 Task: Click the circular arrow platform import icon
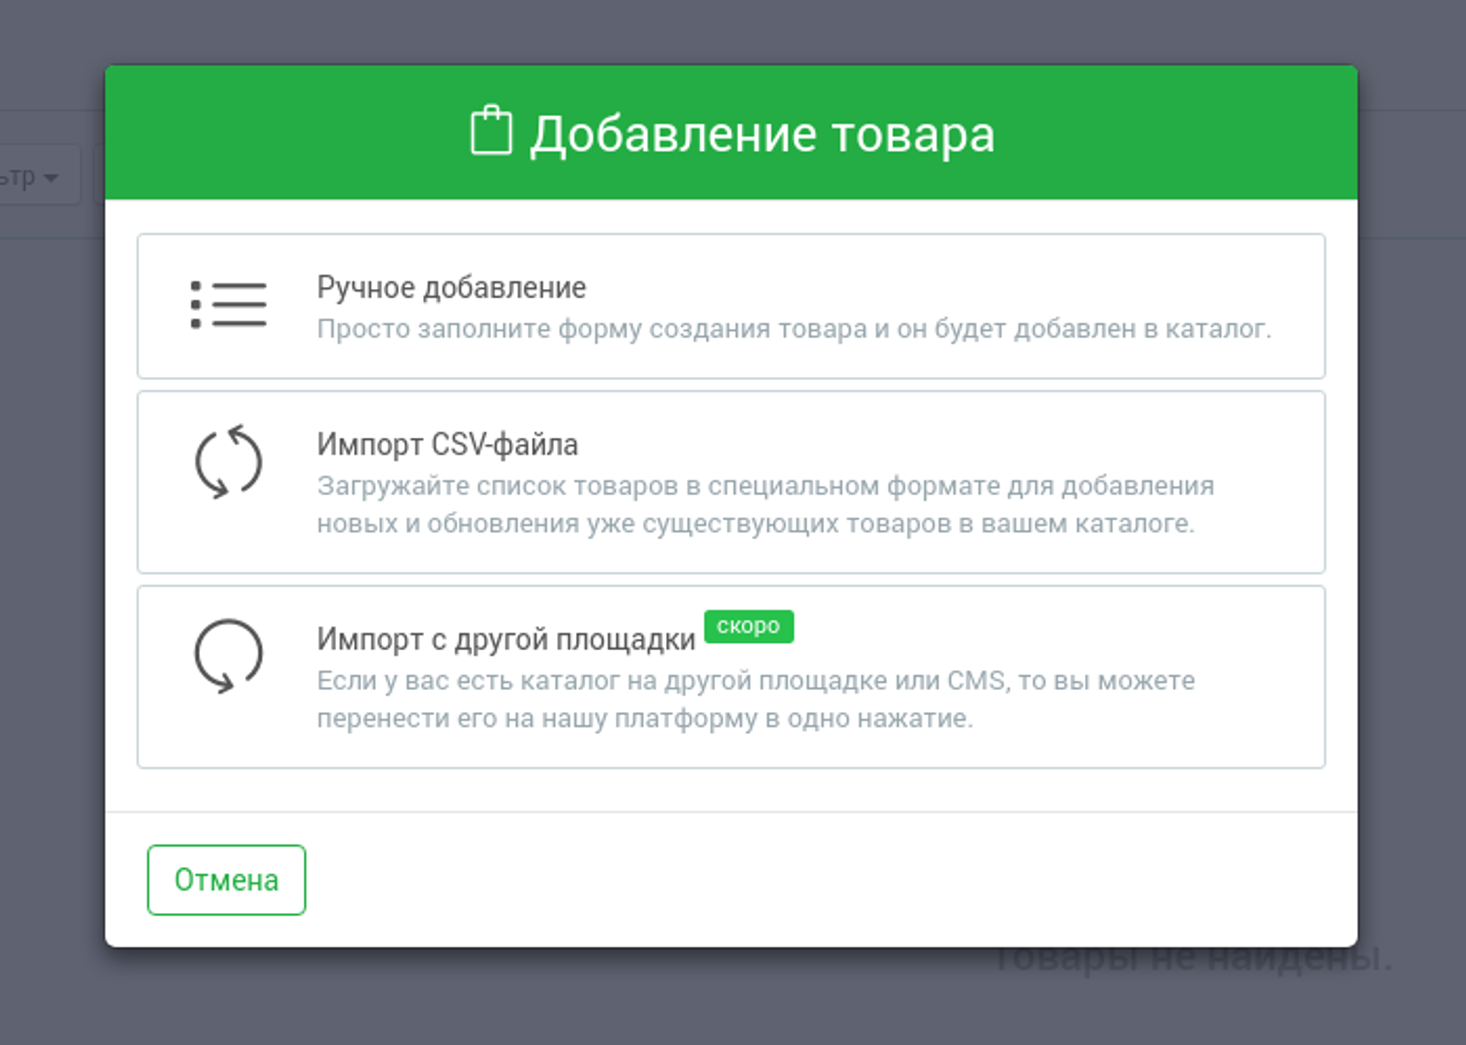(x=229, y=656)
